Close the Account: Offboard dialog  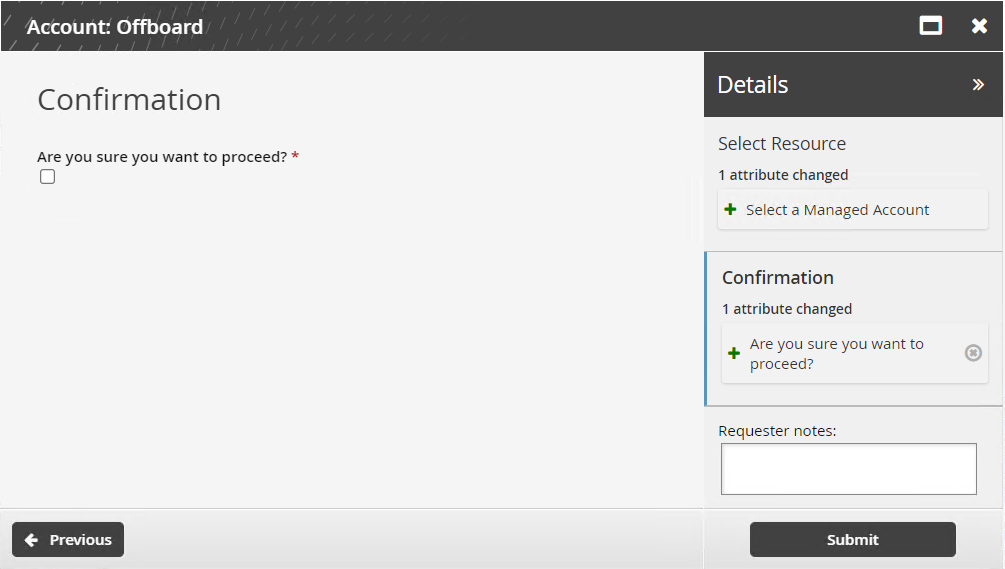[980, 26]
